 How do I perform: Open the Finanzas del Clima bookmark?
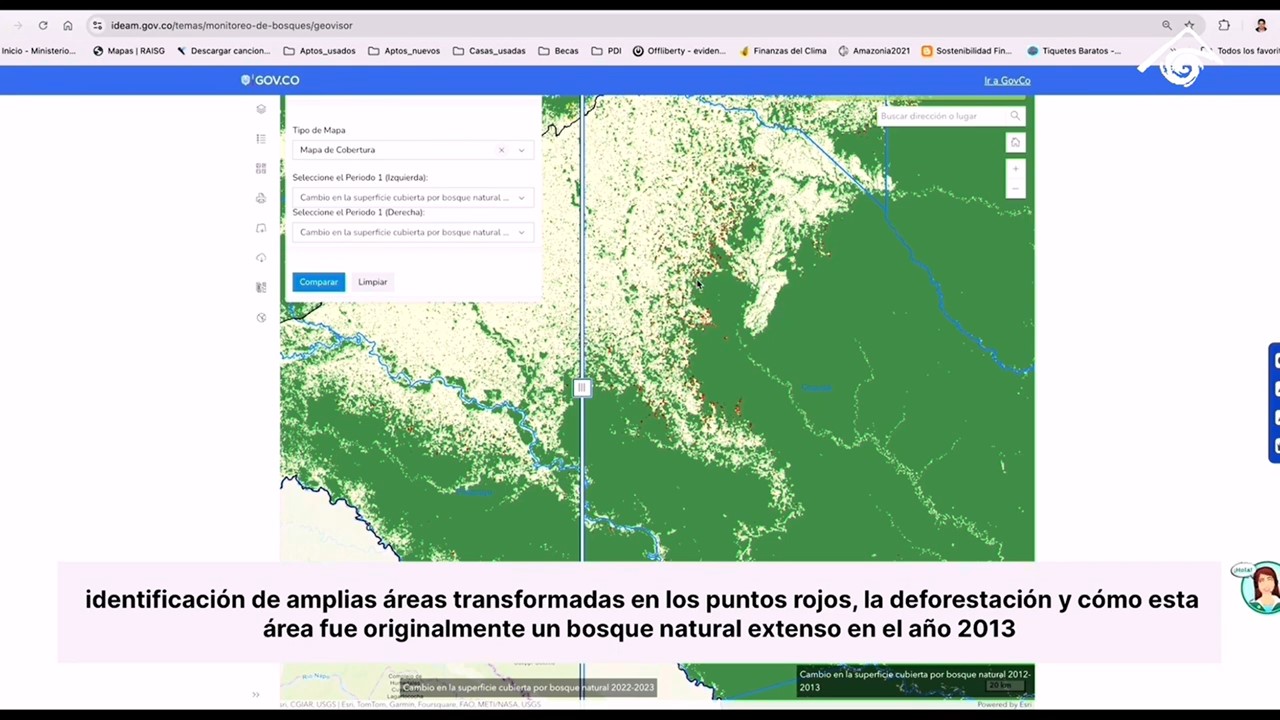[783, 51]
